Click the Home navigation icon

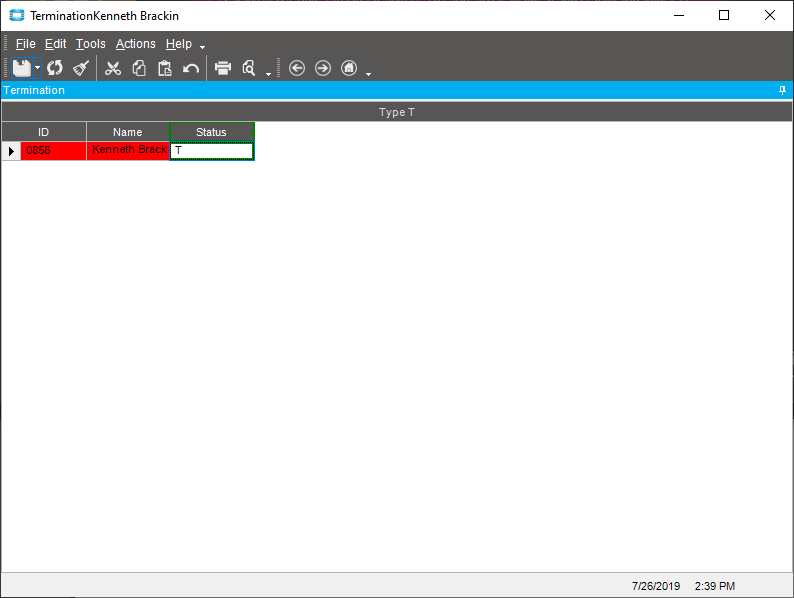point(349,68)
